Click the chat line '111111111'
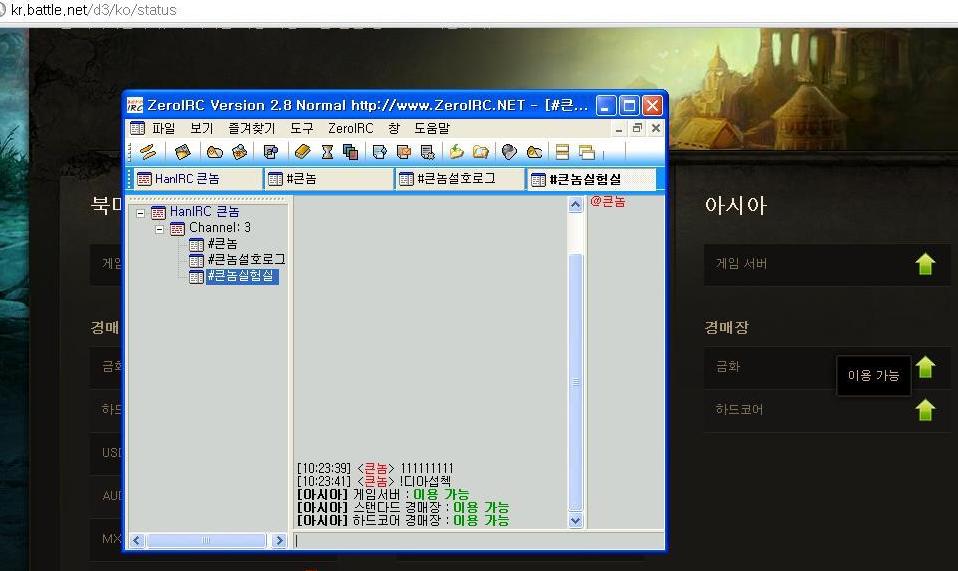Viewport: 958px width, 571px height. click(x=375, y=468)
